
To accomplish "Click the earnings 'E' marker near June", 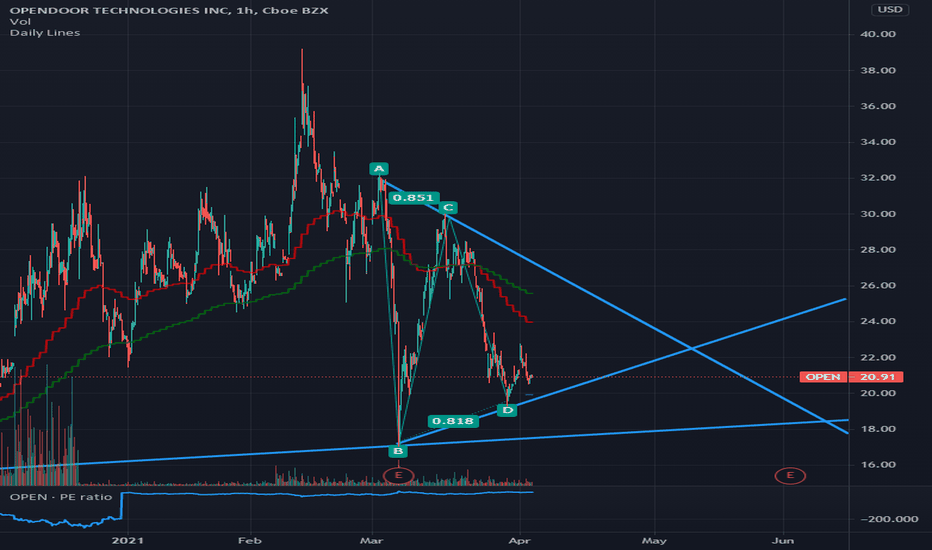I will click(790, 475).
